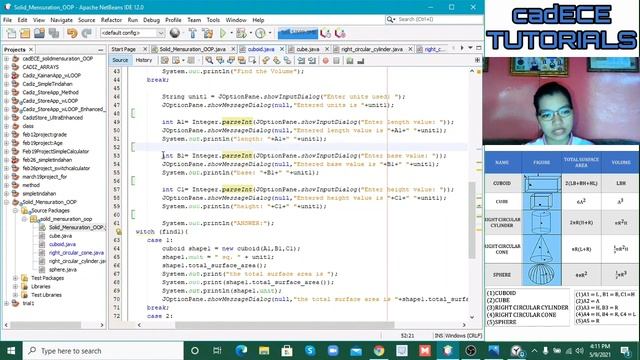Close the cuboid.java tab

(282, 49)
